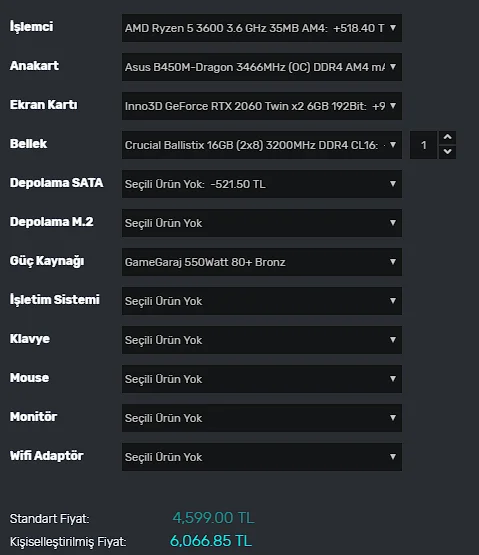Open the Wifi Adaptör dropdown

(x=262, y=457)
